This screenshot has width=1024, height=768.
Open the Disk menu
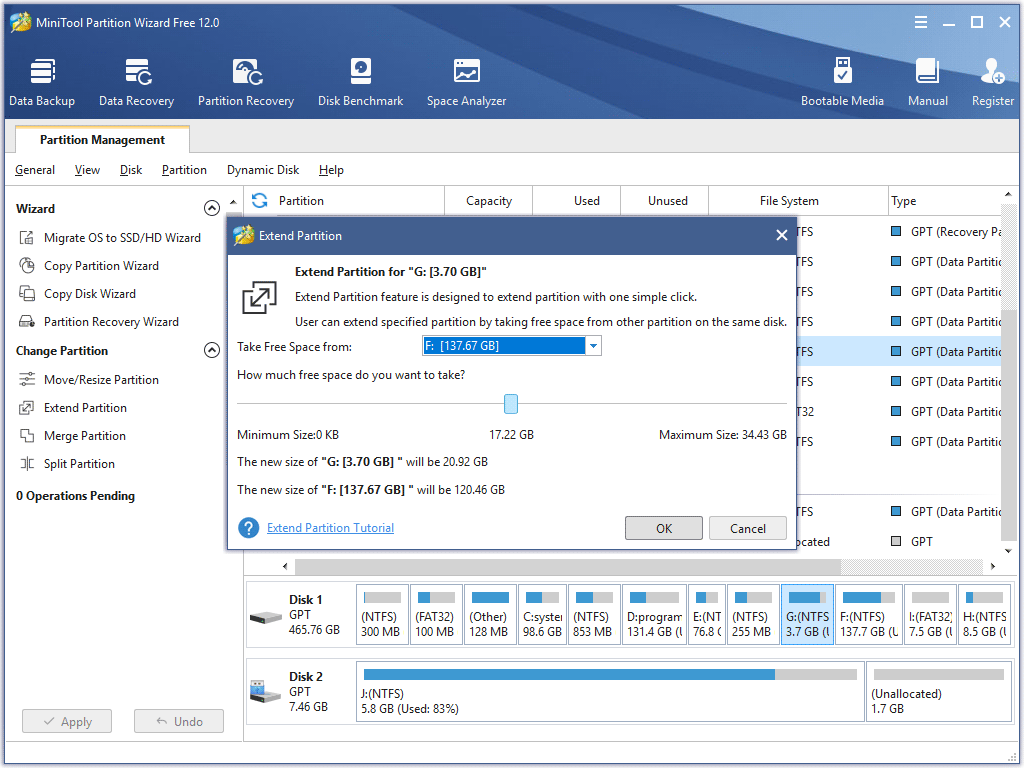pyautogui.click(x=131, y=170)
